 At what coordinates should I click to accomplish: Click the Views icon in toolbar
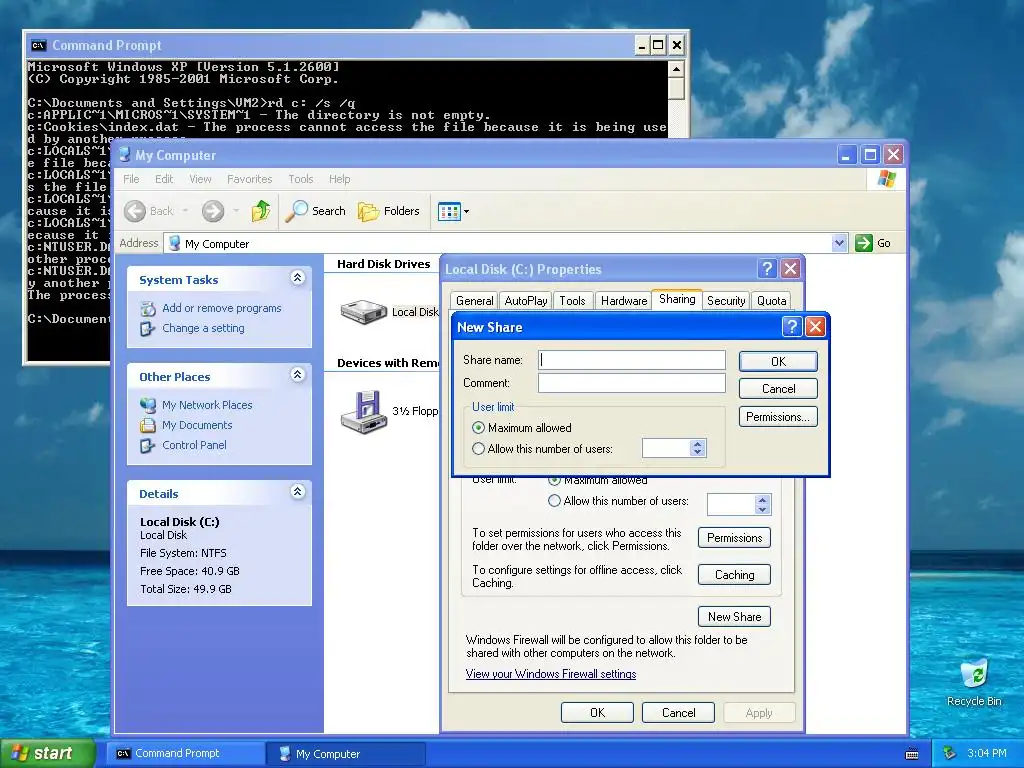pos(449,212)
